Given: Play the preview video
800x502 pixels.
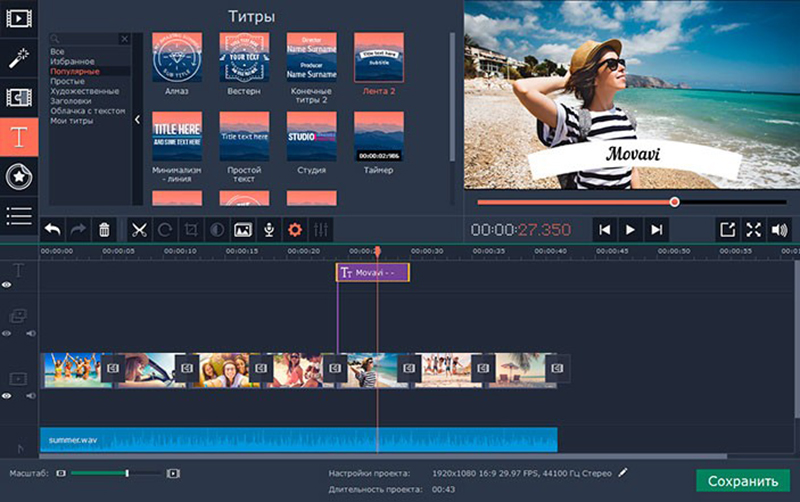Looking at the screenshot, I should point(631,230).
